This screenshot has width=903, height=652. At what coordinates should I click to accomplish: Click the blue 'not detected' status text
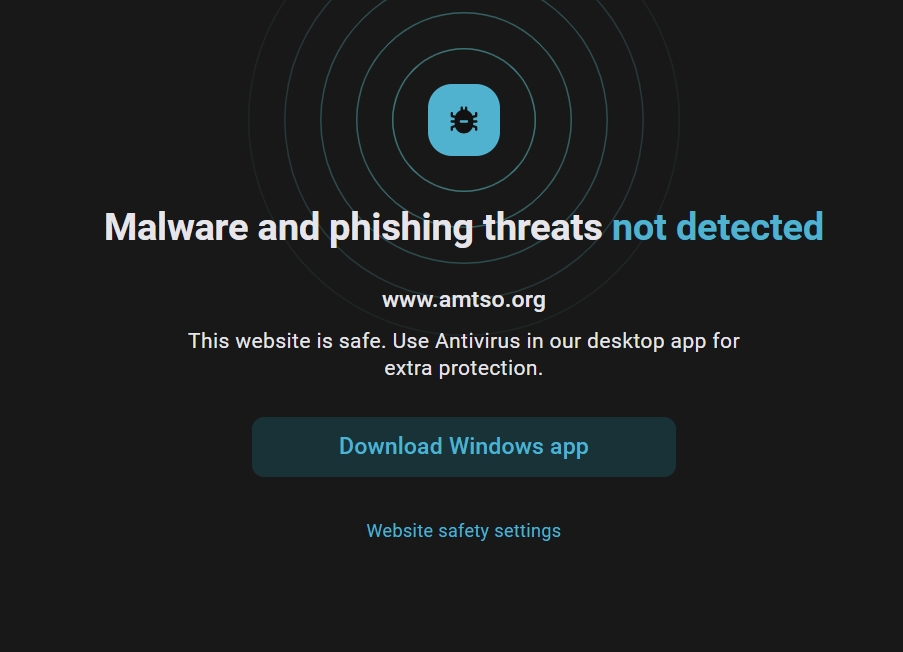tap(717, 227)
